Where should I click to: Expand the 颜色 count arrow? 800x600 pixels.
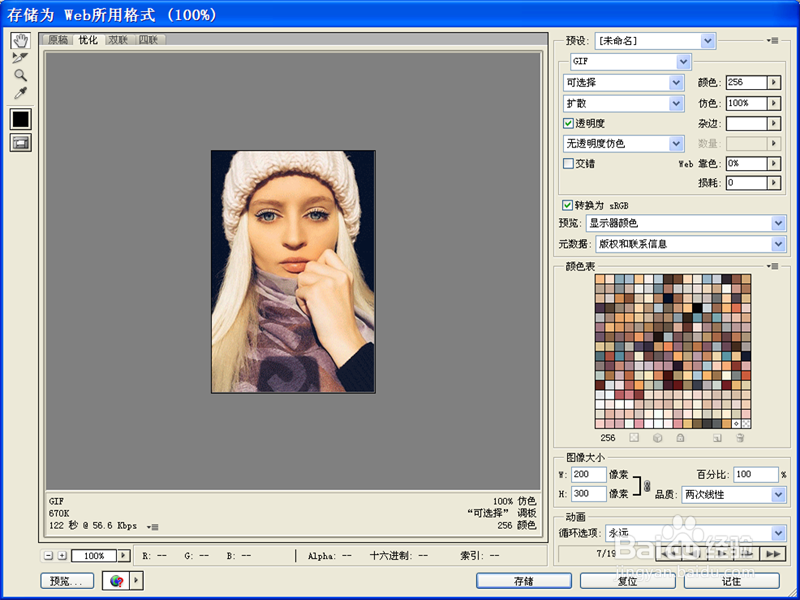[x=774, y=82]
